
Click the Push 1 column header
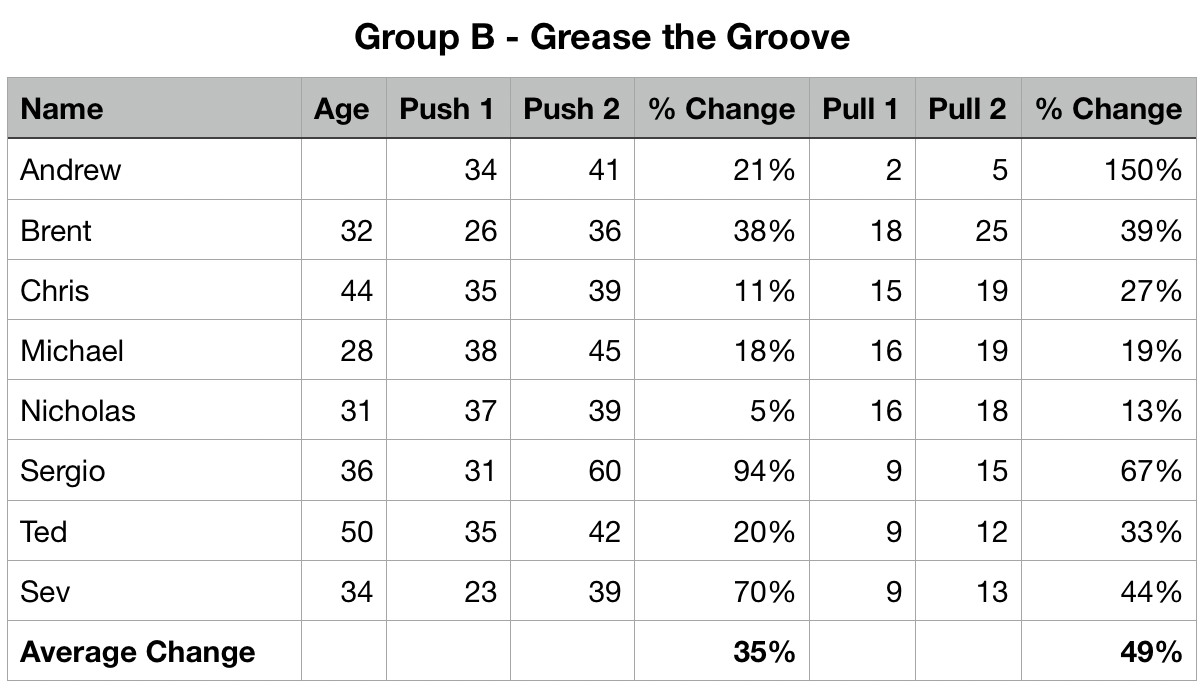(x=446, y=109)
